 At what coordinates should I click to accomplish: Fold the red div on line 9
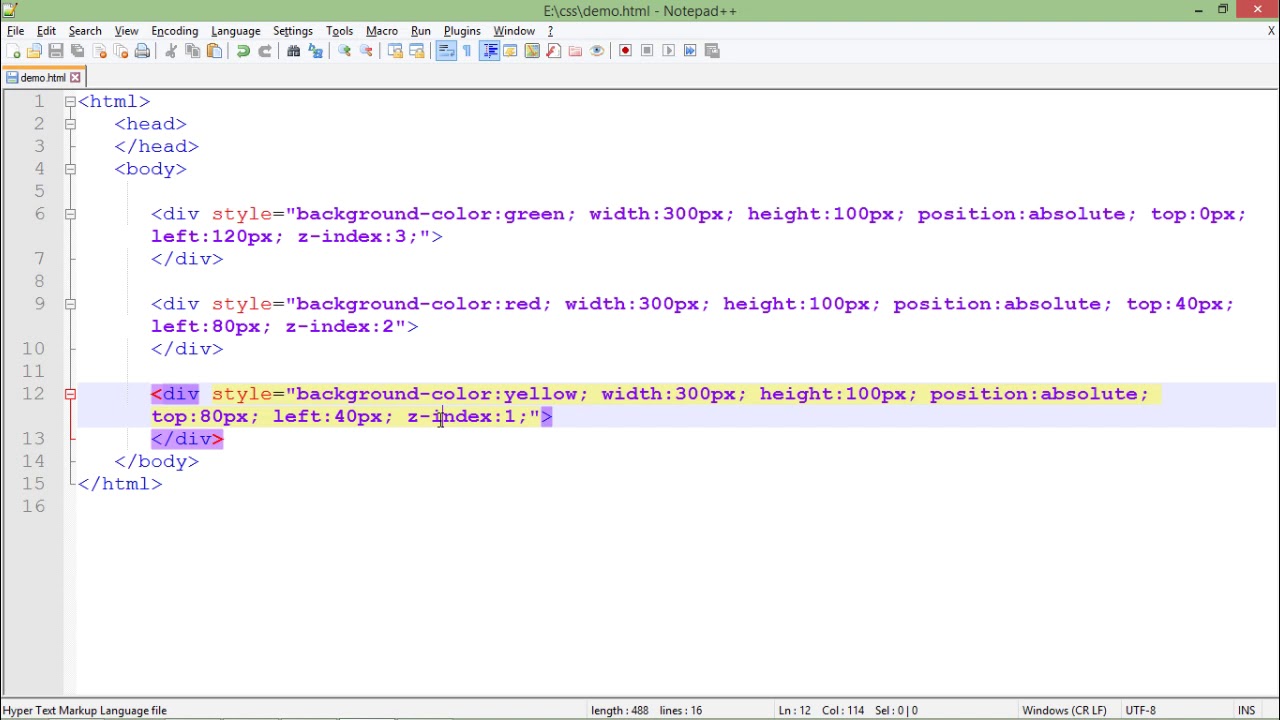[70, 304]
